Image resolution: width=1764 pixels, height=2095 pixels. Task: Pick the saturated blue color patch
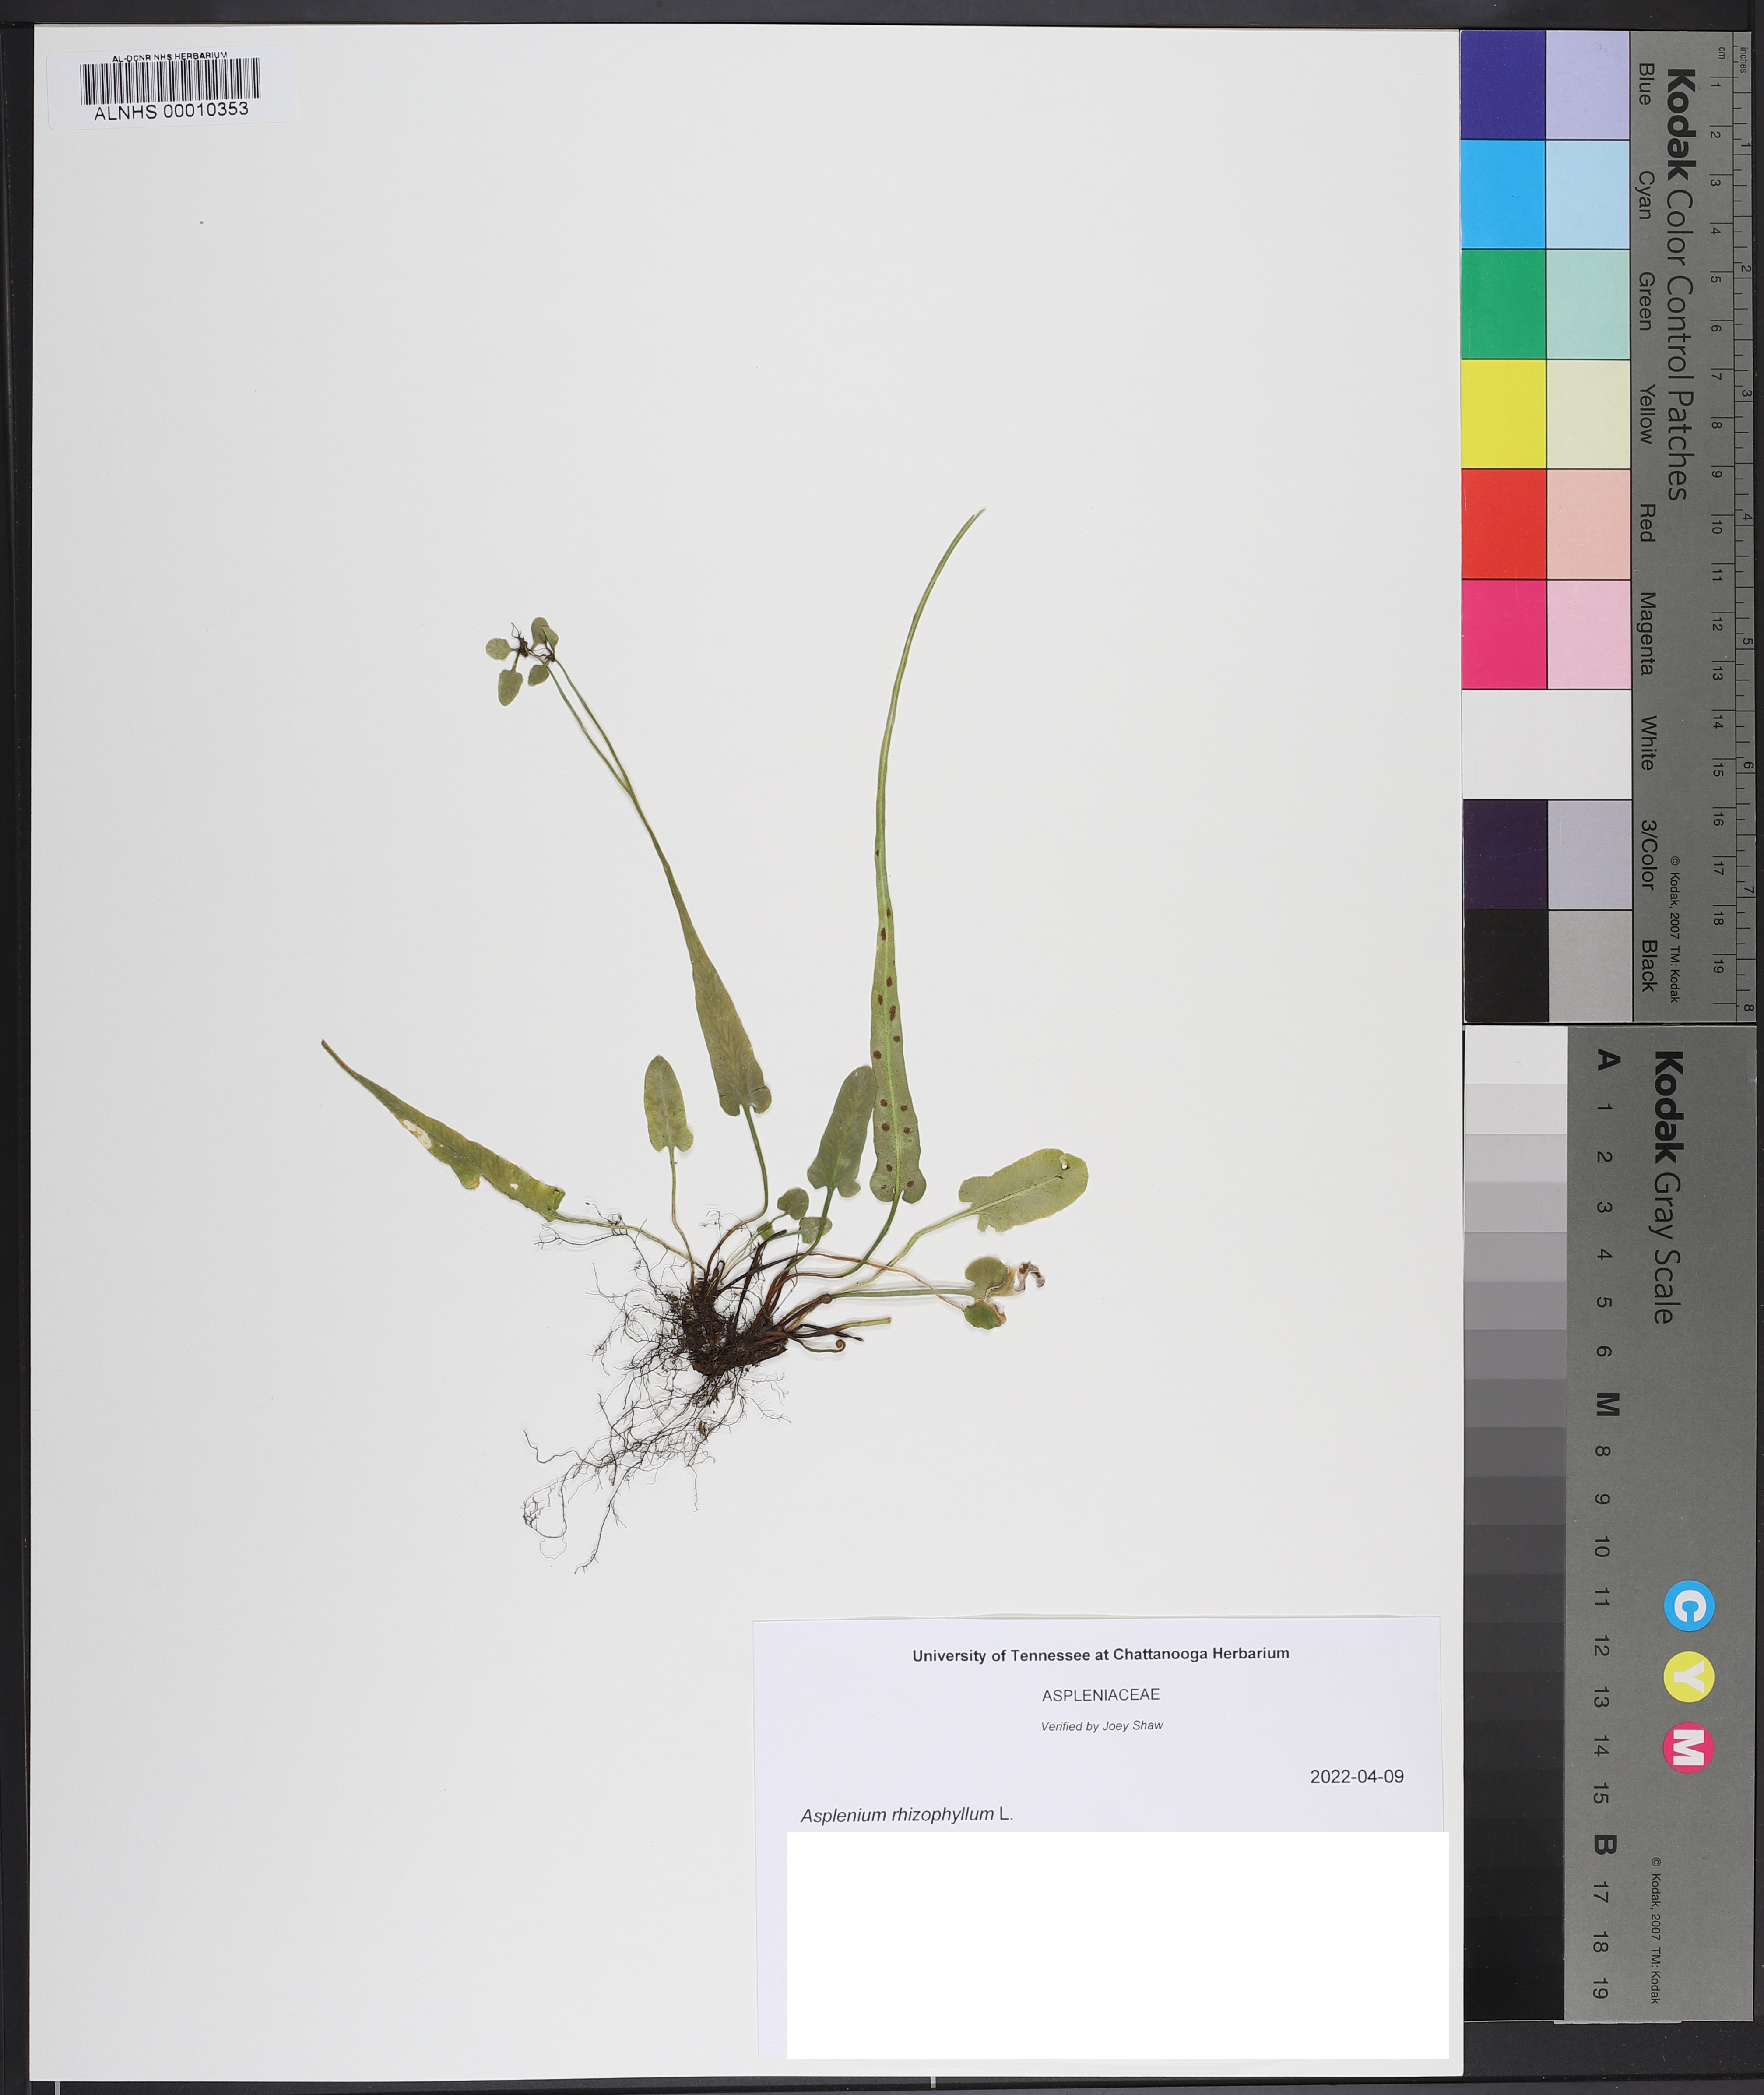[x=1503, y=85]
